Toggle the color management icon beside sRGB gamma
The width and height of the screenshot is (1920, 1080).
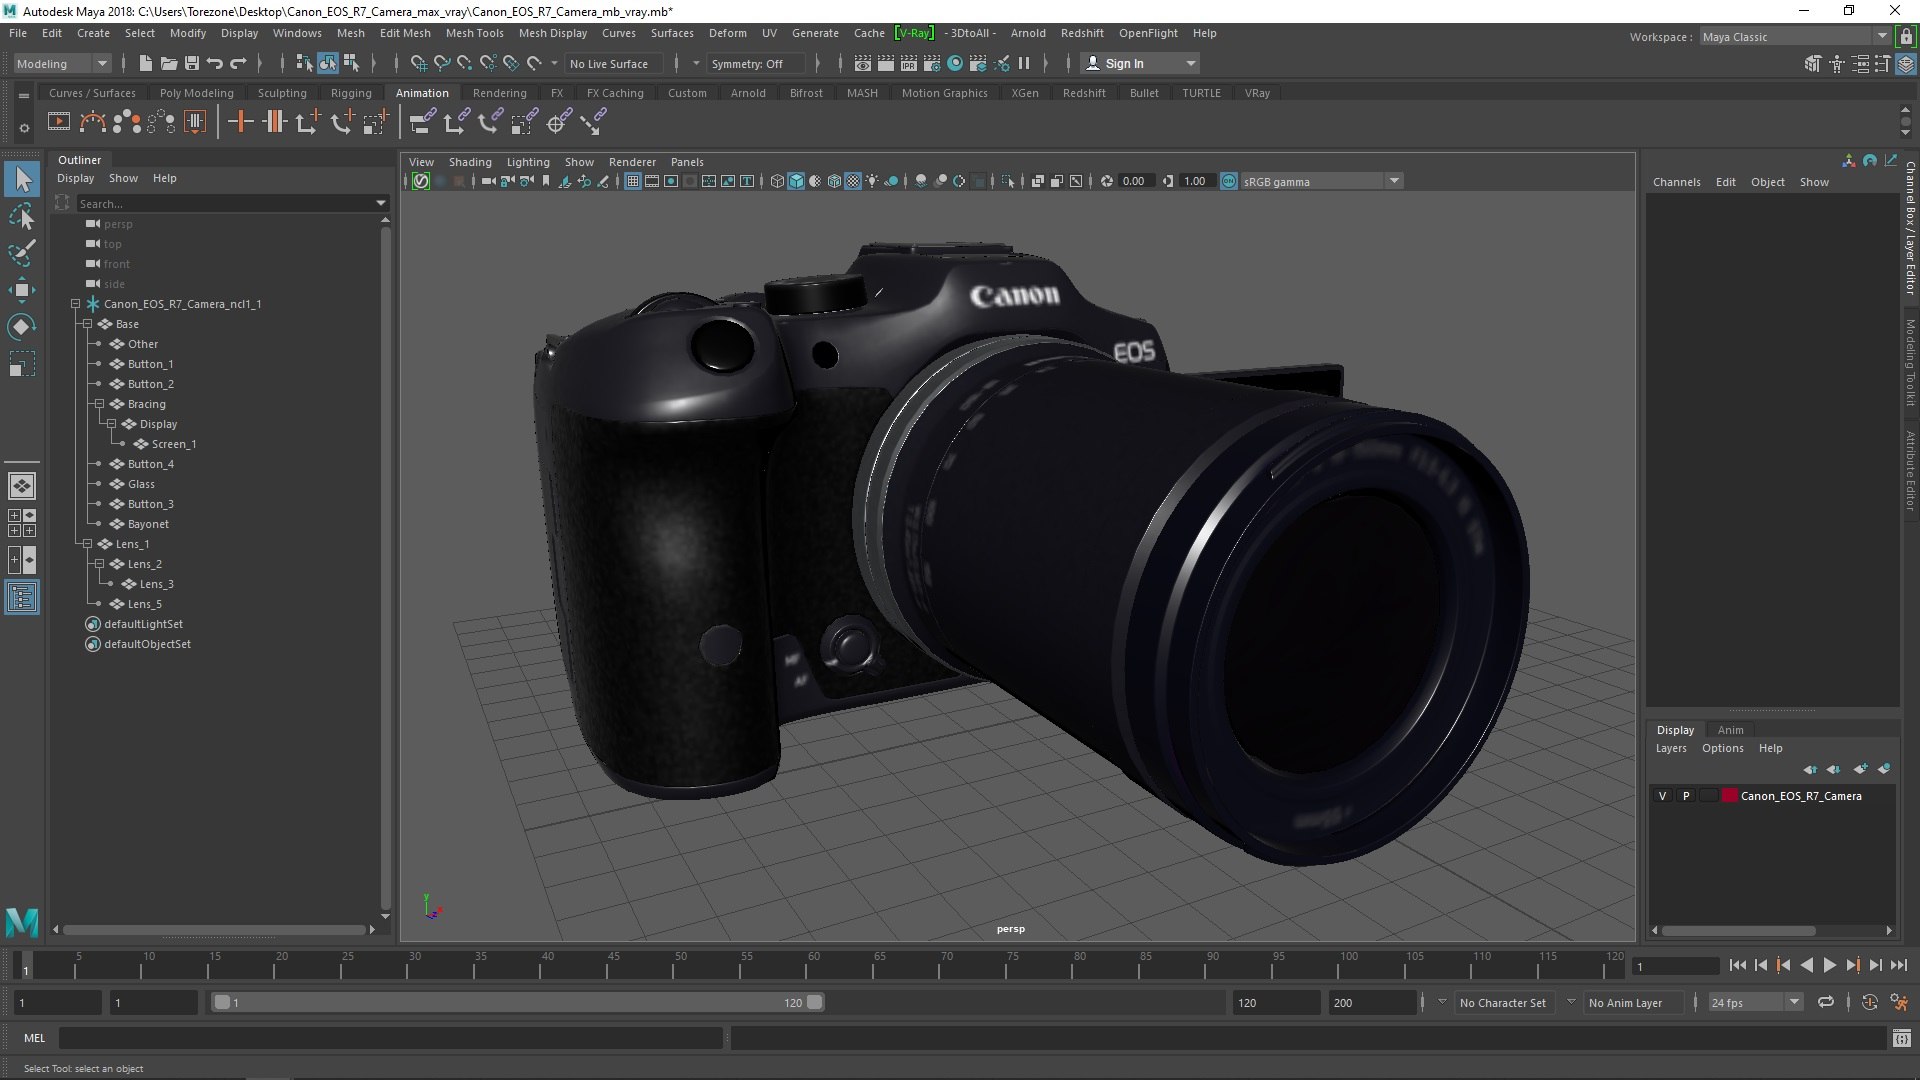(x=1229, y=181)
